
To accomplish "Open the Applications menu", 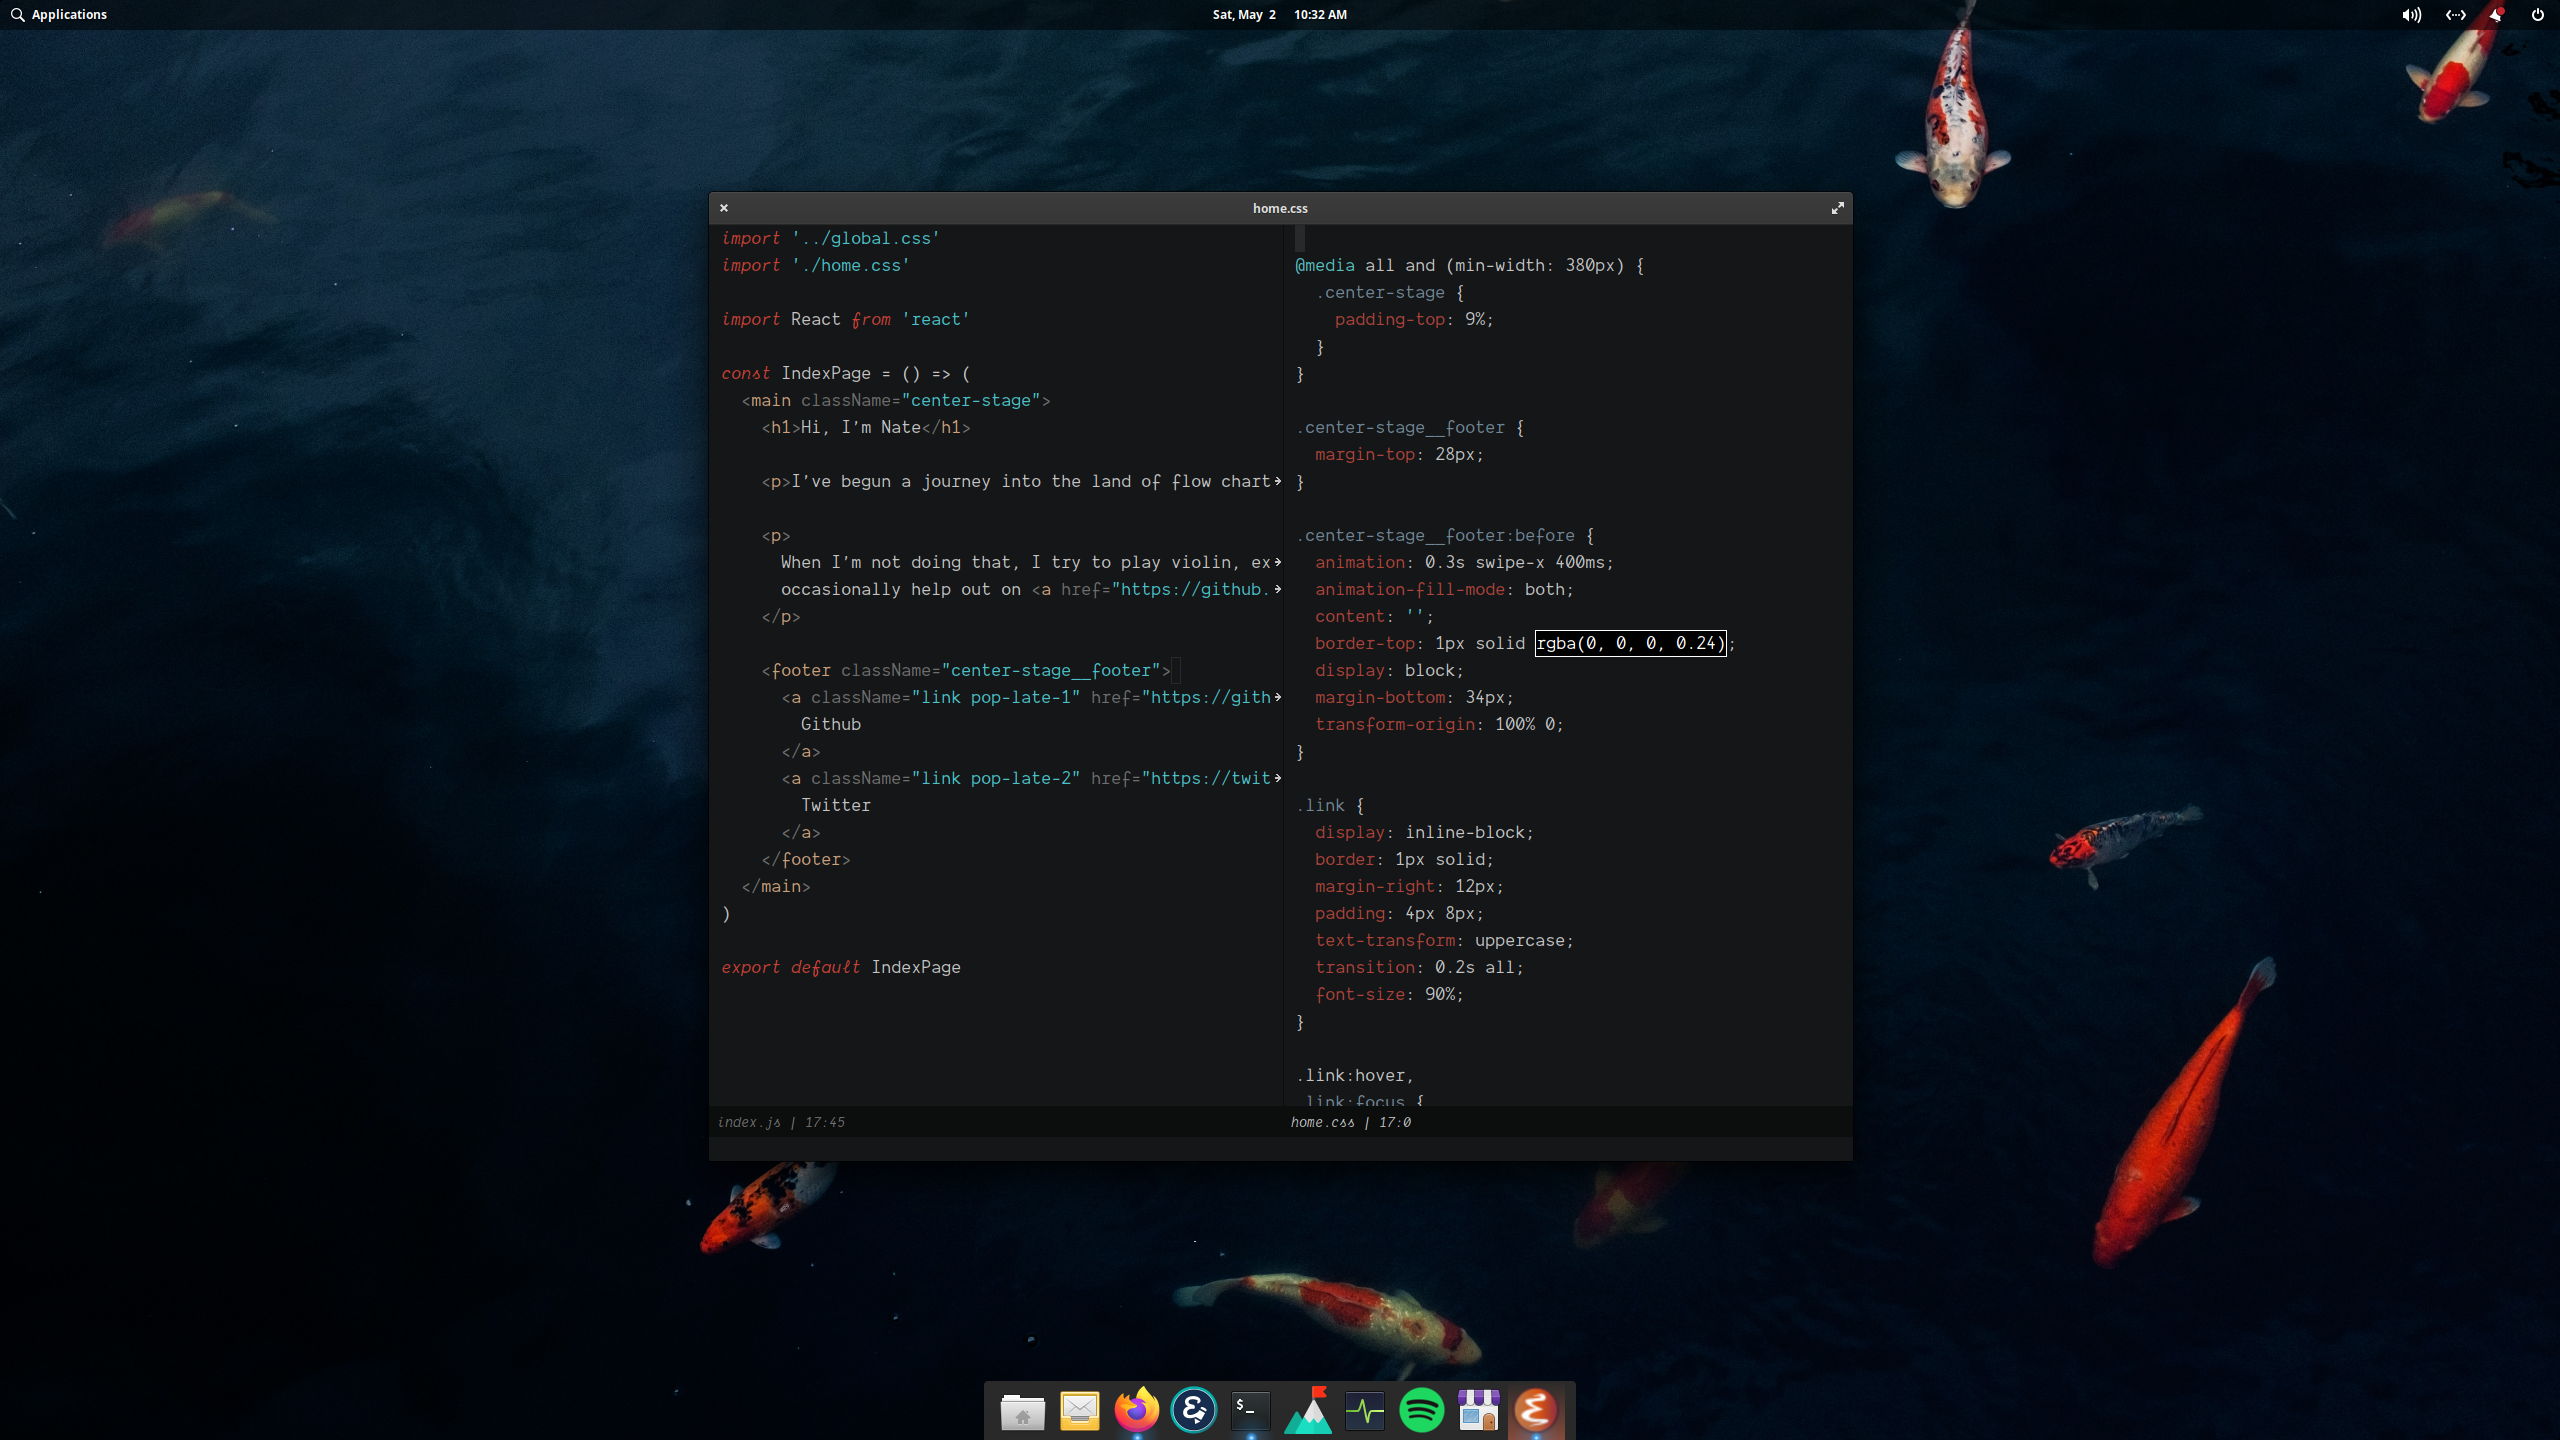I will click(x=59, y=15).
